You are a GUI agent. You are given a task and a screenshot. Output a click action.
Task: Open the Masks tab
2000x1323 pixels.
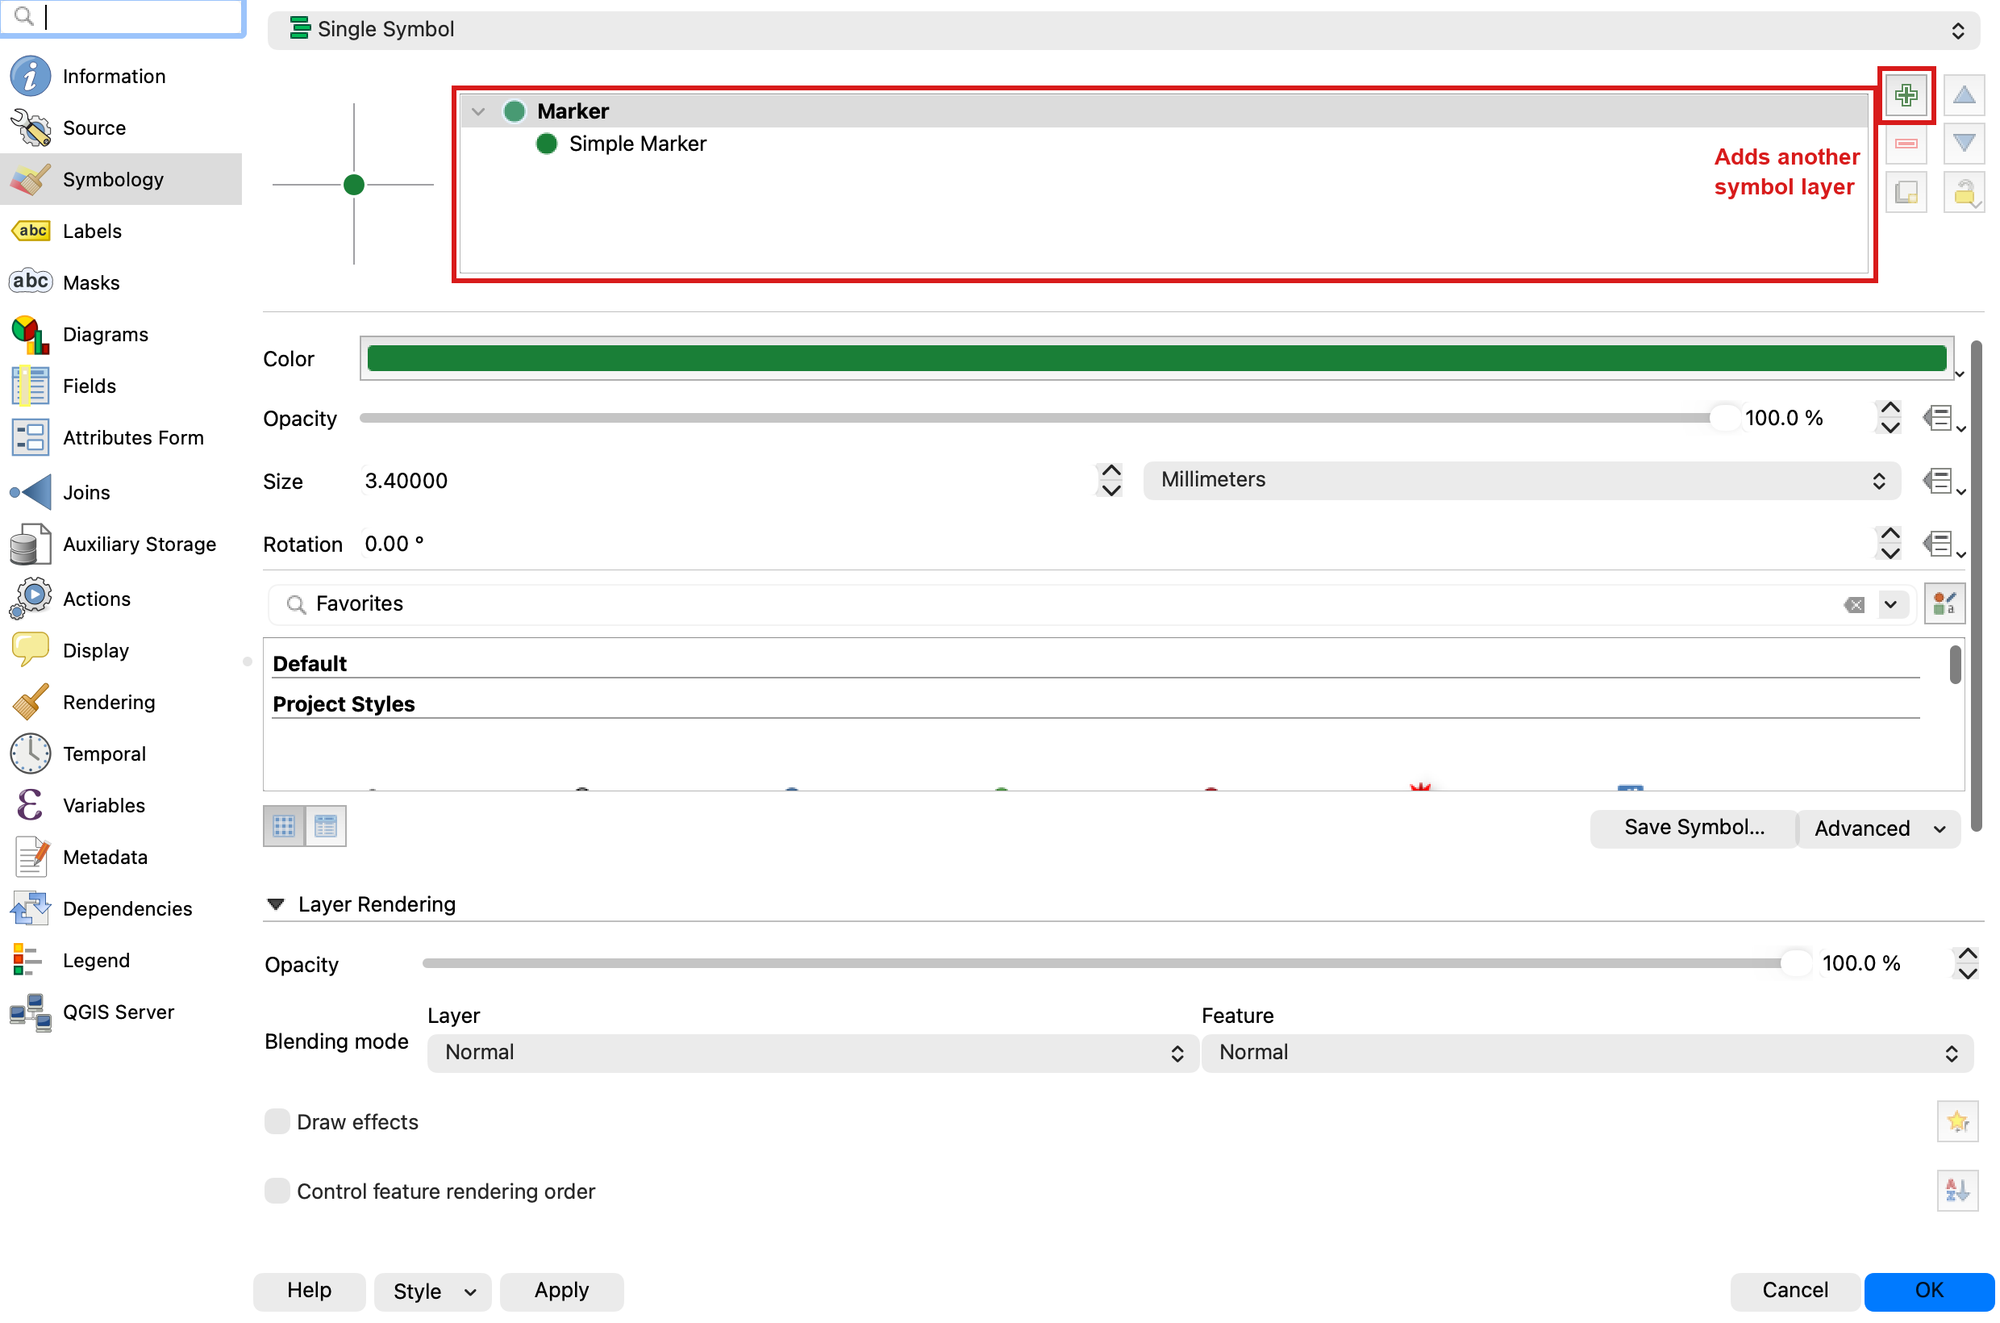(x=121, y=283)
